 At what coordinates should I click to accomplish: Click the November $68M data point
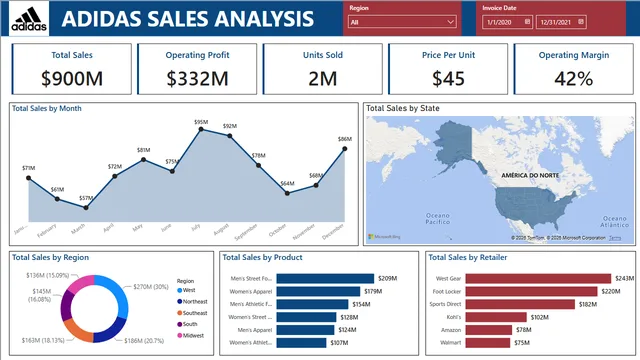(x=316, y=185)
